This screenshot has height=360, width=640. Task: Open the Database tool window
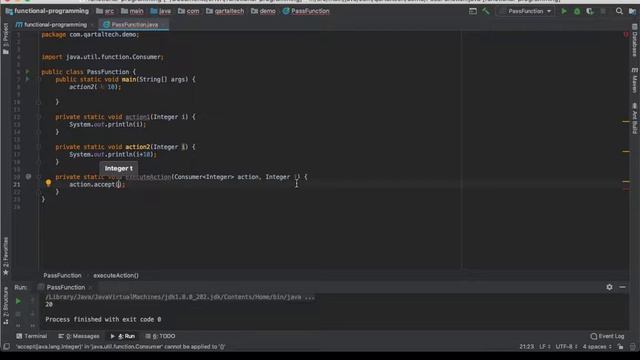pyautogui.click(x=634, y=41)
